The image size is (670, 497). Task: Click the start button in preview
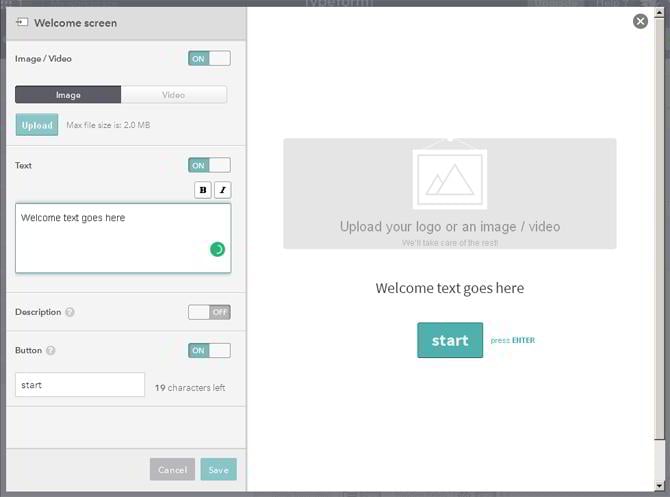[x=450, y=340]
